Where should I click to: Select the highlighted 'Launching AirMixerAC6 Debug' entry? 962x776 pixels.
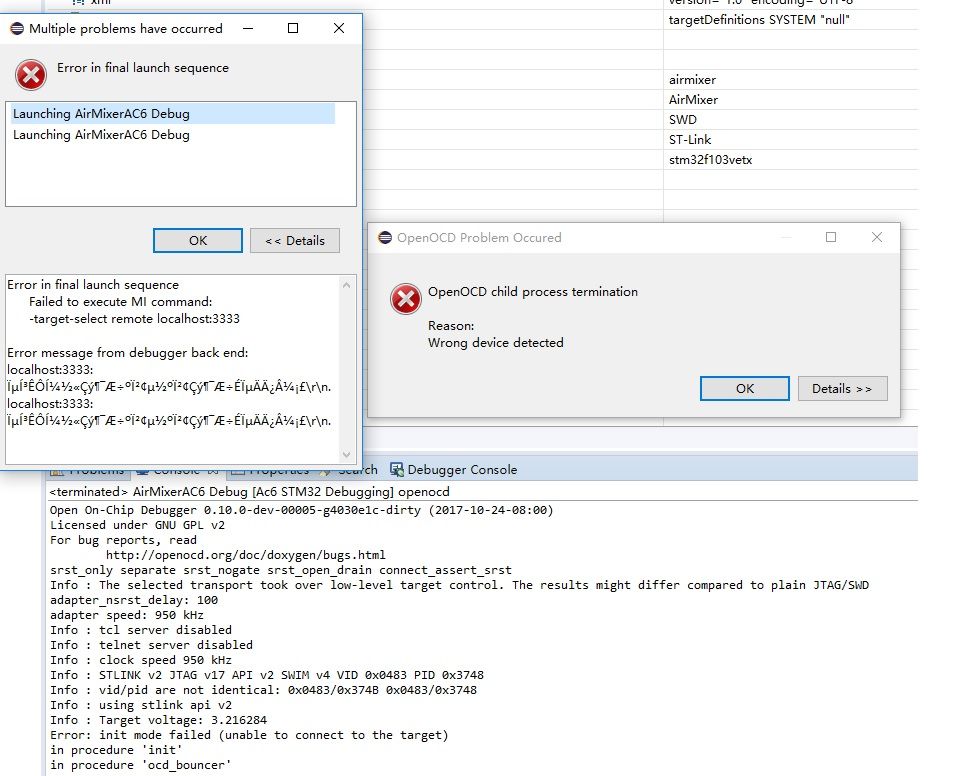pos(172,113)
